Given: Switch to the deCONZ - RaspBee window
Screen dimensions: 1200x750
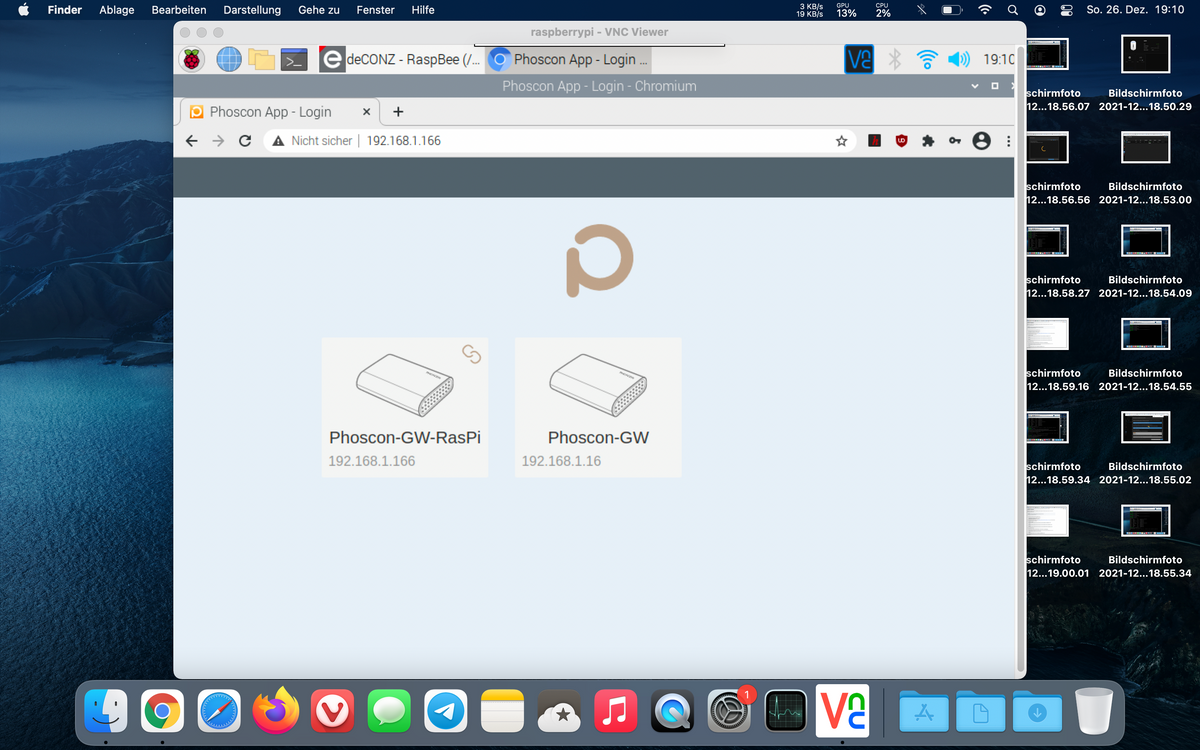Looking at the screenshot, I should point(400,60).
